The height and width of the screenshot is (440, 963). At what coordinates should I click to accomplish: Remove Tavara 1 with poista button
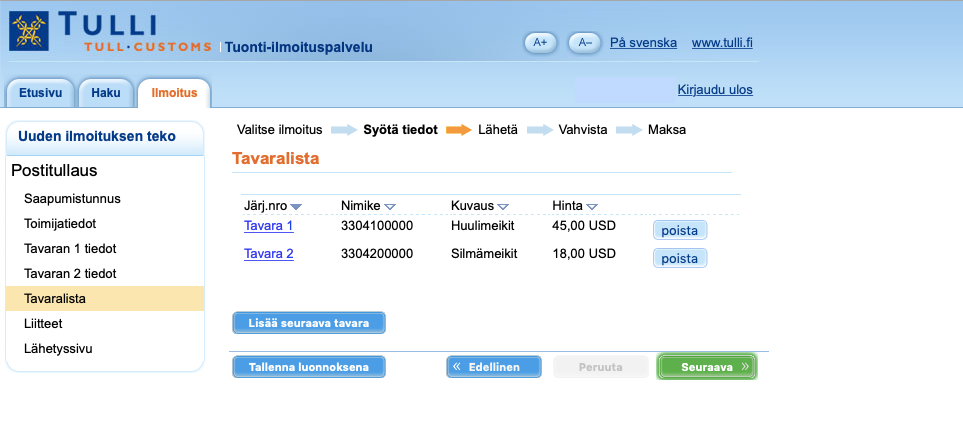pos(680,230)
